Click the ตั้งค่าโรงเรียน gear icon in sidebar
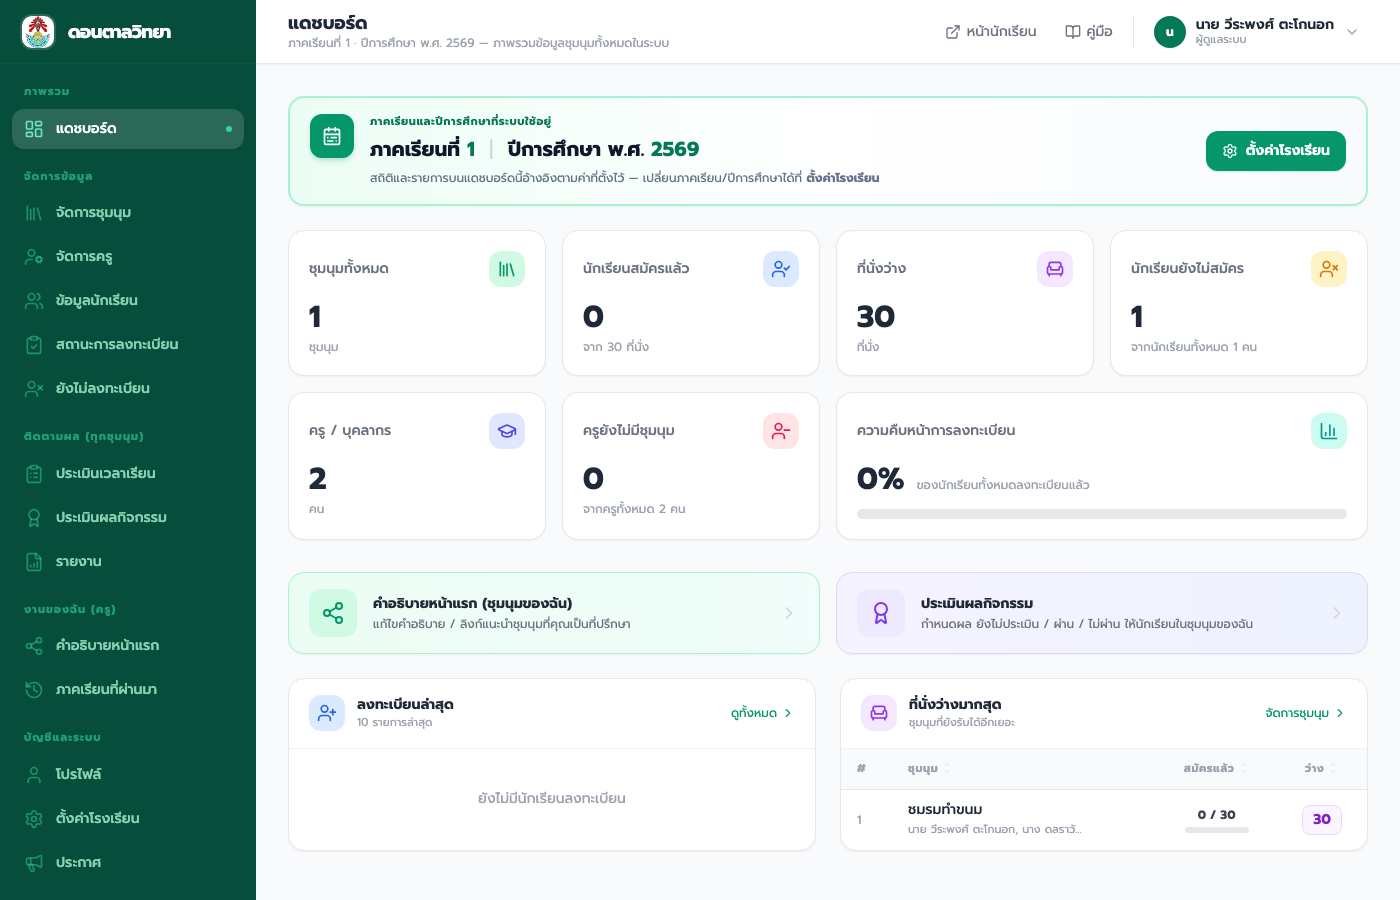This screenshot has height=900, width=1400. click(34, 819)
